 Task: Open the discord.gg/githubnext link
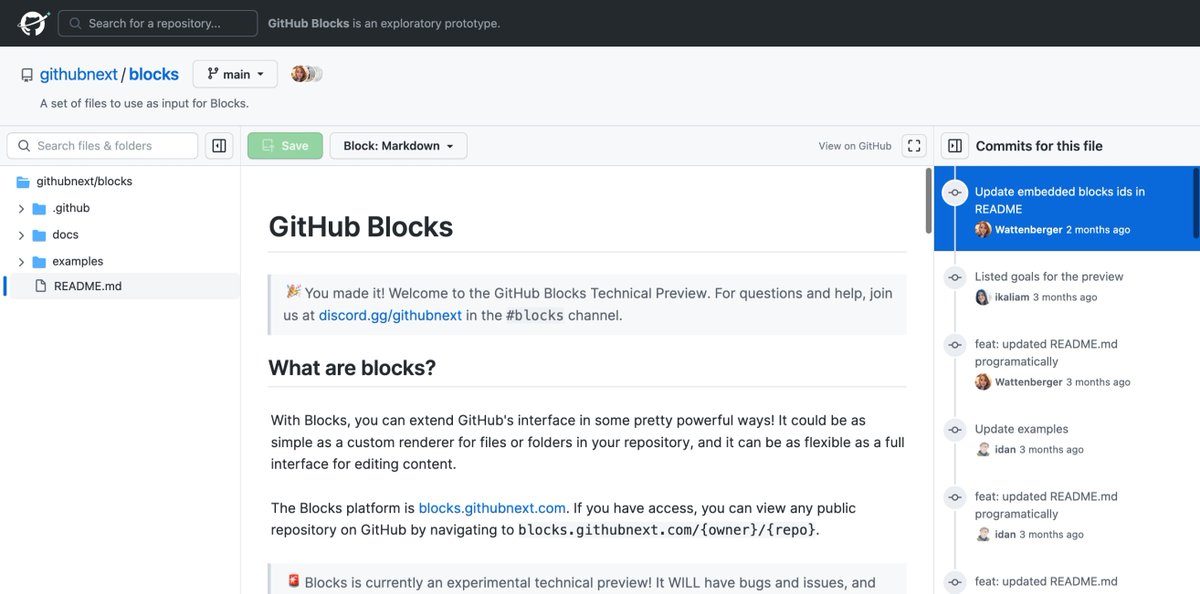390,315
